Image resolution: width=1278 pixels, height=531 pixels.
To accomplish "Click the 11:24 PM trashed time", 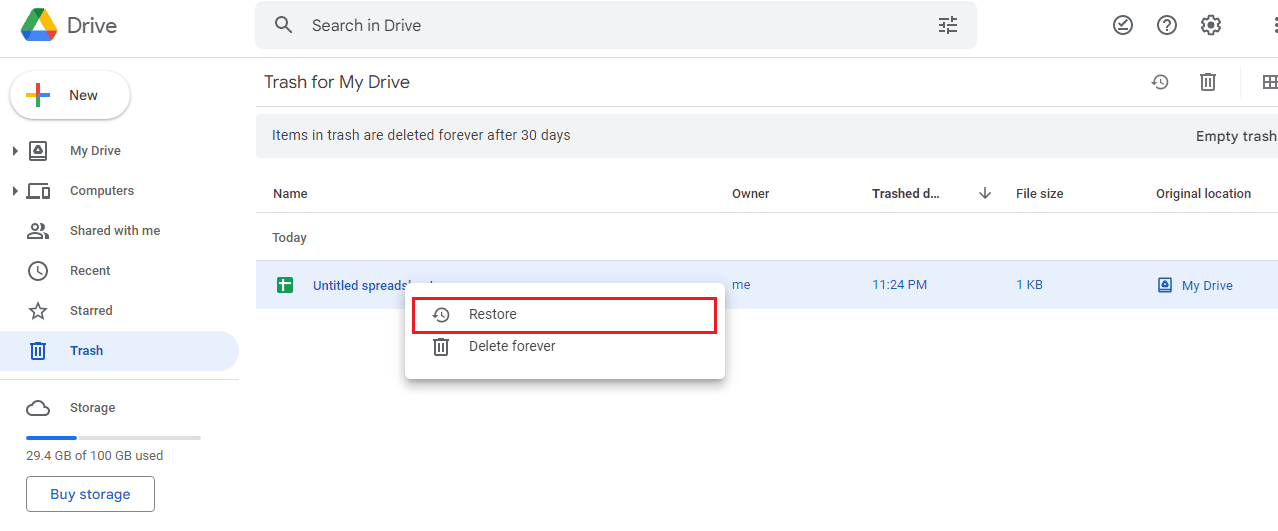I will 899,285.
